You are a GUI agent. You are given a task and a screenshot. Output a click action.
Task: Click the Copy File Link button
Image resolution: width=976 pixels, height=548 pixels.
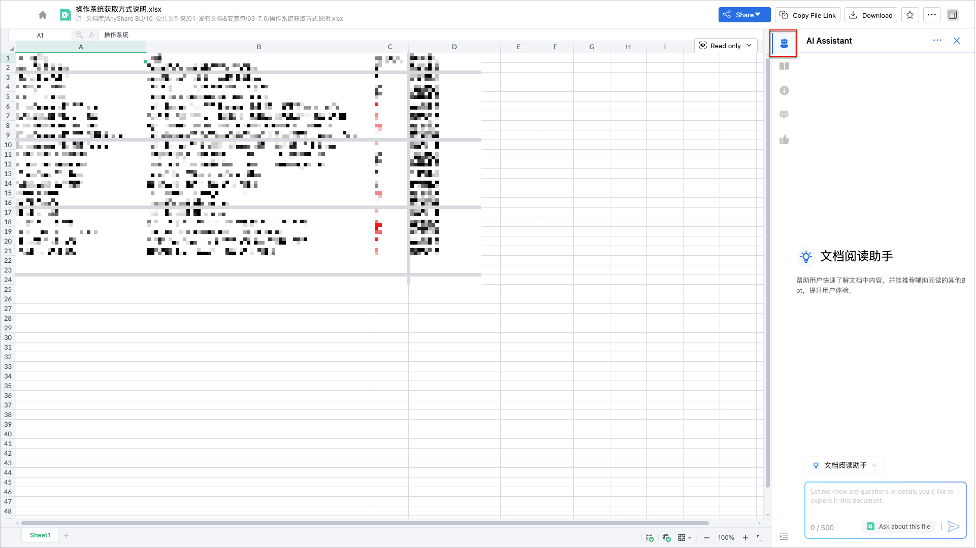point(808,15)
